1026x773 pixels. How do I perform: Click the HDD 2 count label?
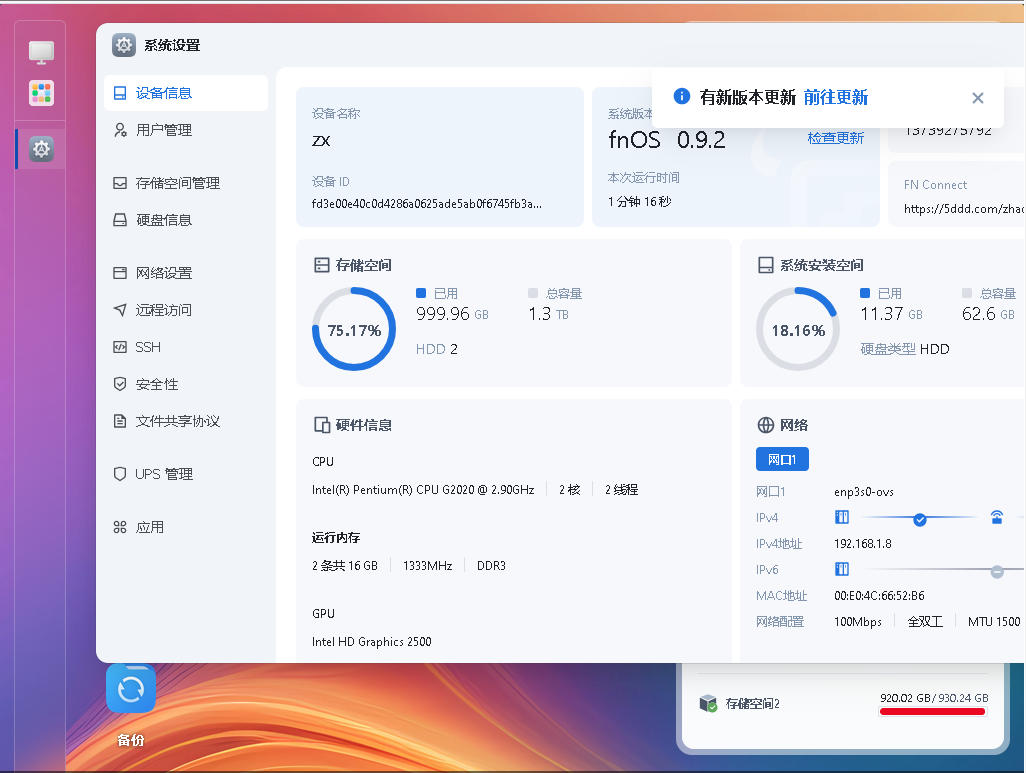click(x=436, y=349)
